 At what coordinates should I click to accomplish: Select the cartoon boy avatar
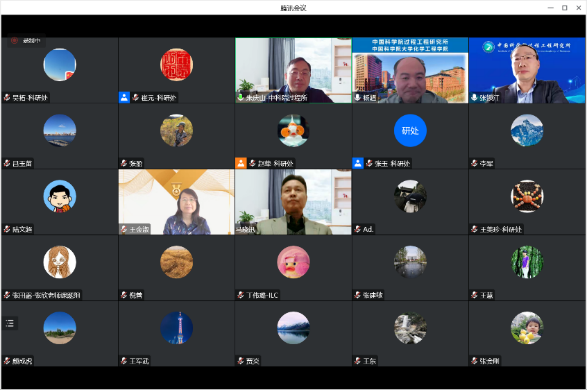click(60, 196)
